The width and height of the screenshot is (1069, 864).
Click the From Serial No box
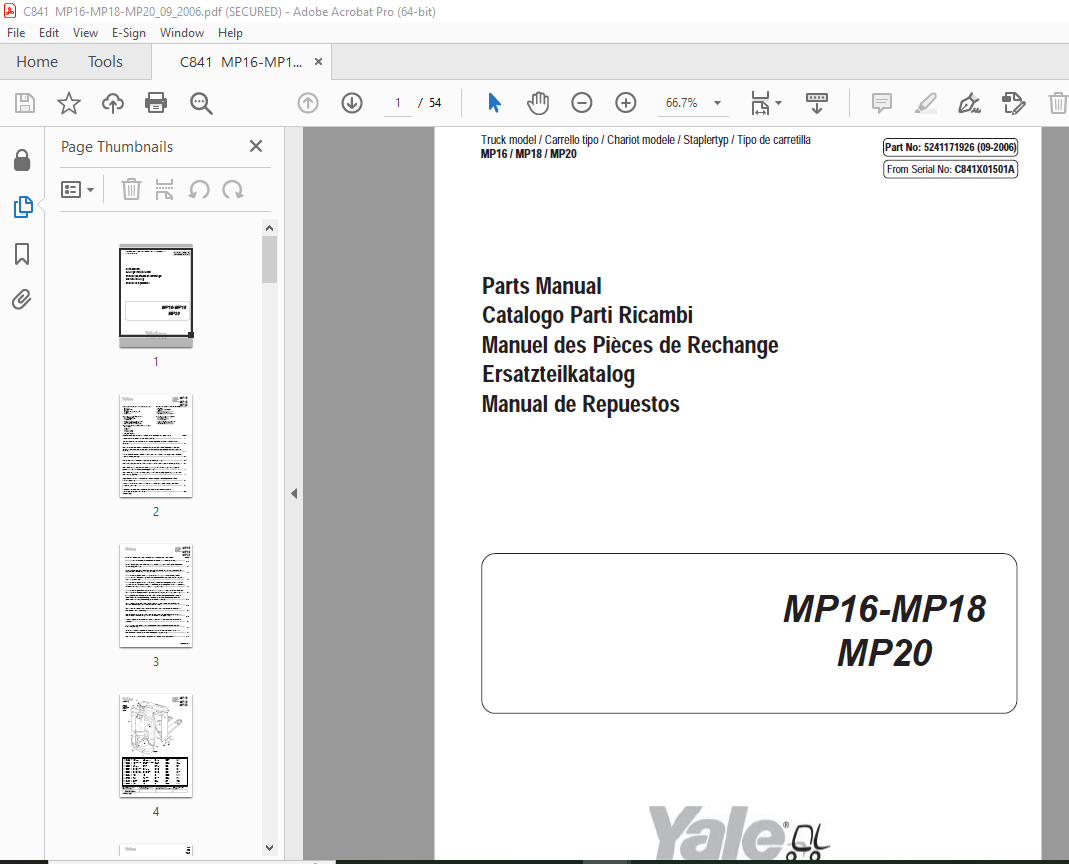coord(950,169)
